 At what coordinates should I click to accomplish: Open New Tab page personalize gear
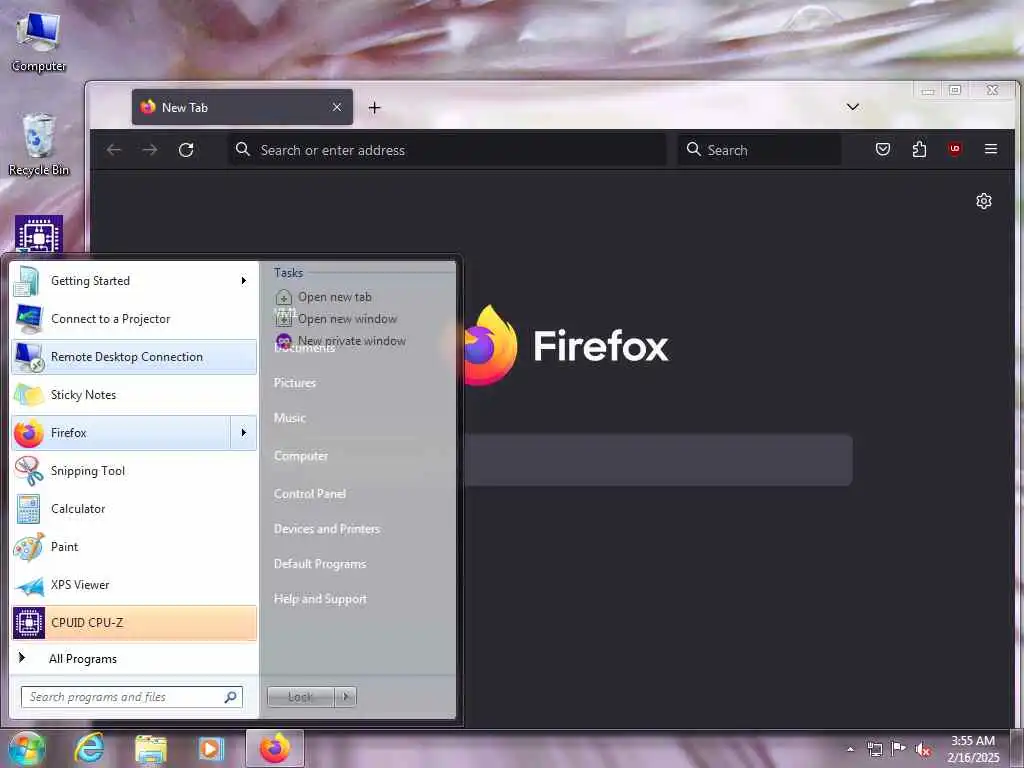coord(984,201)
